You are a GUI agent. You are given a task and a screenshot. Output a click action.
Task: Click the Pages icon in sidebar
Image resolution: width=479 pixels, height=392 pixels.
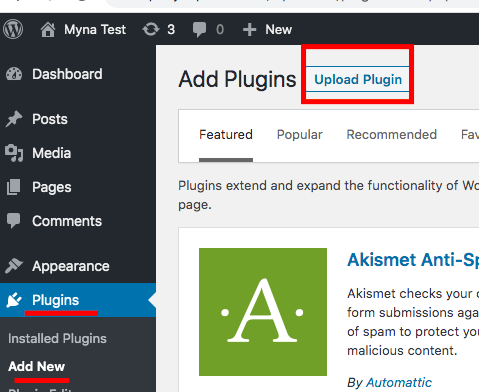[x=14, y=187]
